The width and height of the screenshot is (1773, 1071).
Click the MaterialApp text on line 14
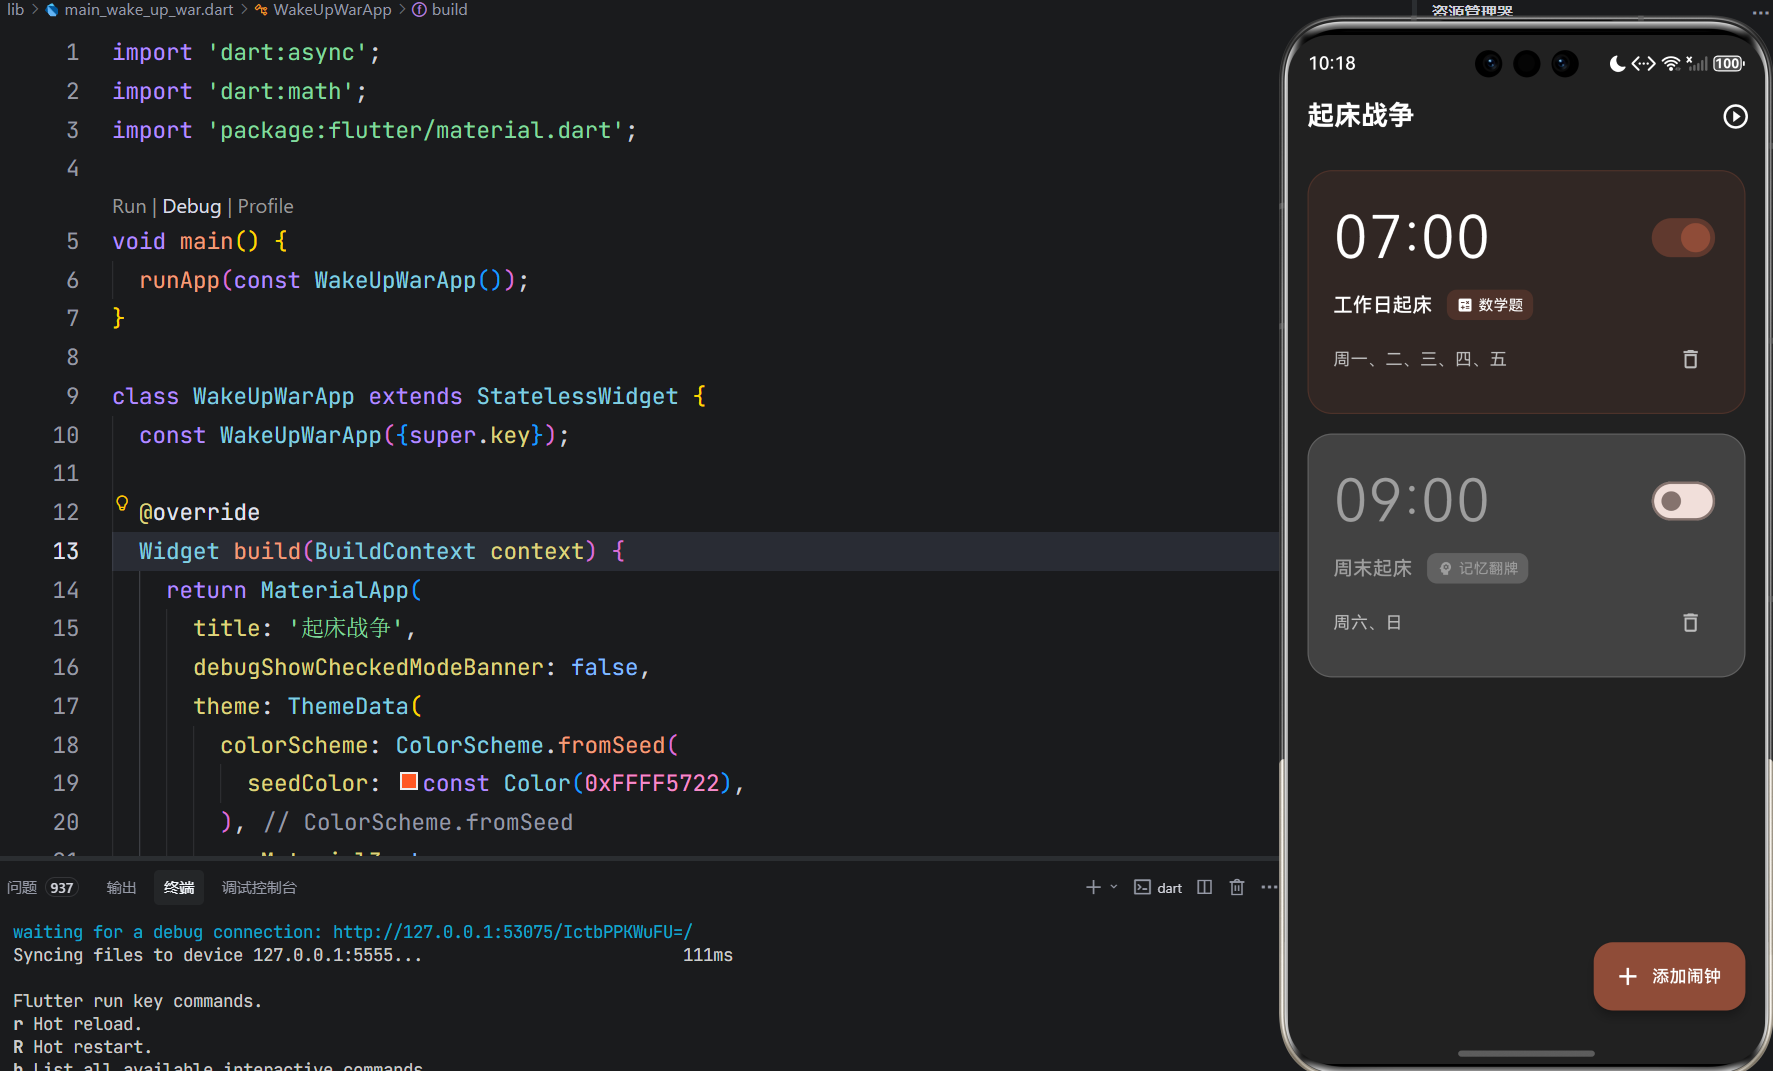pos(334,590)
